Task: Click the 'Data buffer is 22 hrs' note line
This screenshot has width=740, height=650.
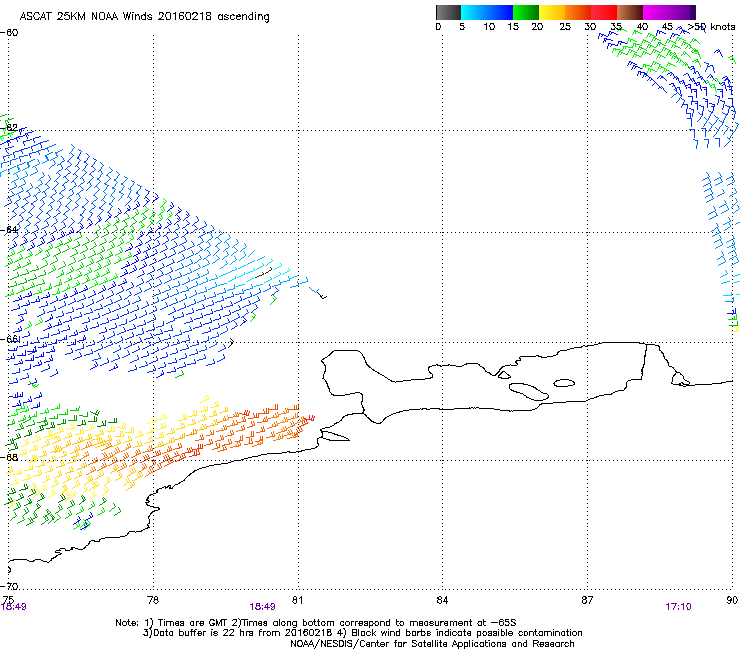Action: click(x=362, y=633)
